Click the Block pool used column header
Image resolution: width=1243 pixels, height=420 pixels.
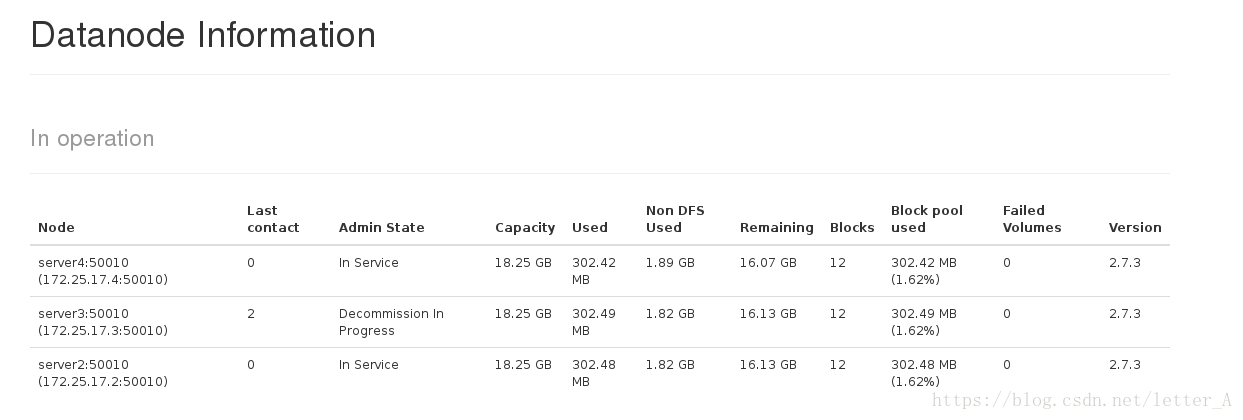927,219
